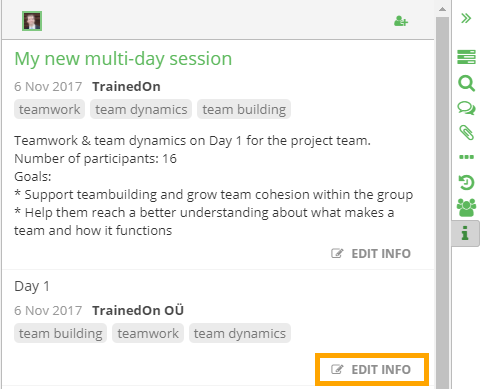Select team building tag under Day 1
This screenshot has width=481, height=389.
[60, 333]
